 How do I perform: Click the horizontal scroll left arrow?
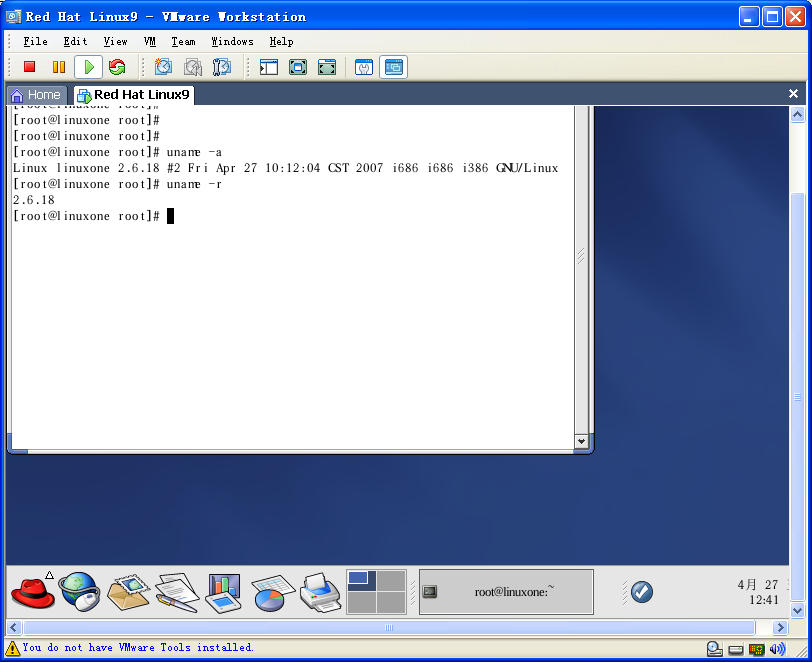[x=13, y=627]
